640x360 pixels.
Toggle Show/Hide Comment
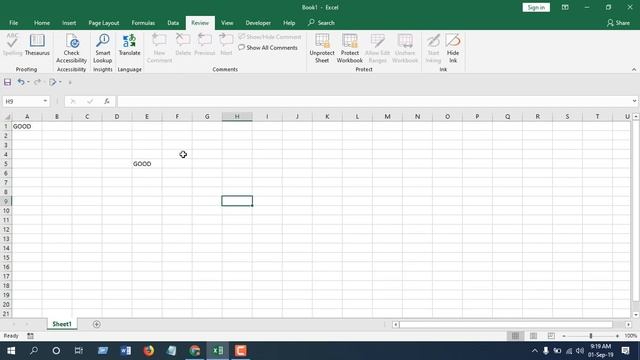point(270,37)
